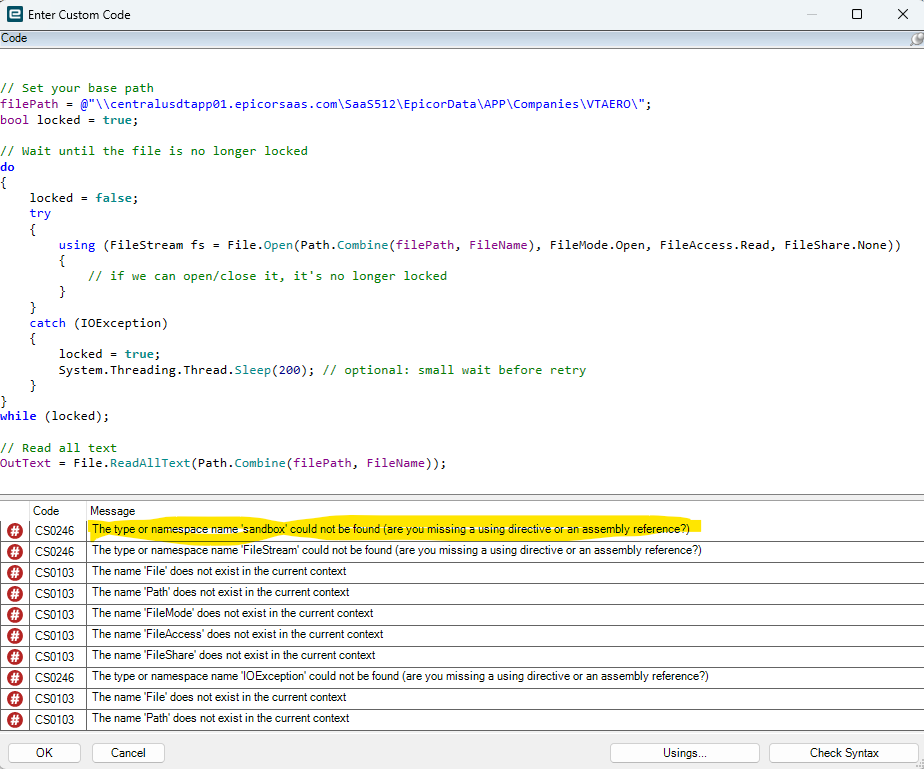This screenshot has height=769, width=924.
Task: Open the Usings... dialog
Action: (684, 753)
